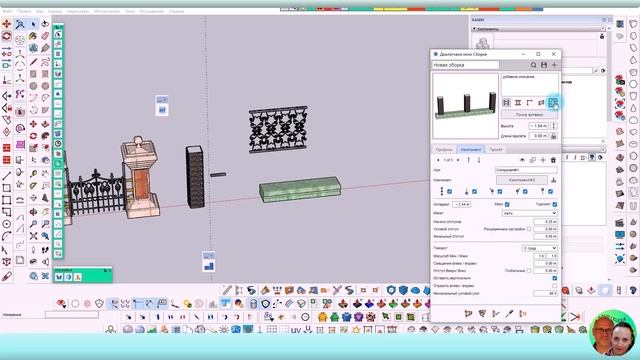Switch to the Пролёт tab
This screenshot has height=360, width=640.
click(x=496, y=150)
